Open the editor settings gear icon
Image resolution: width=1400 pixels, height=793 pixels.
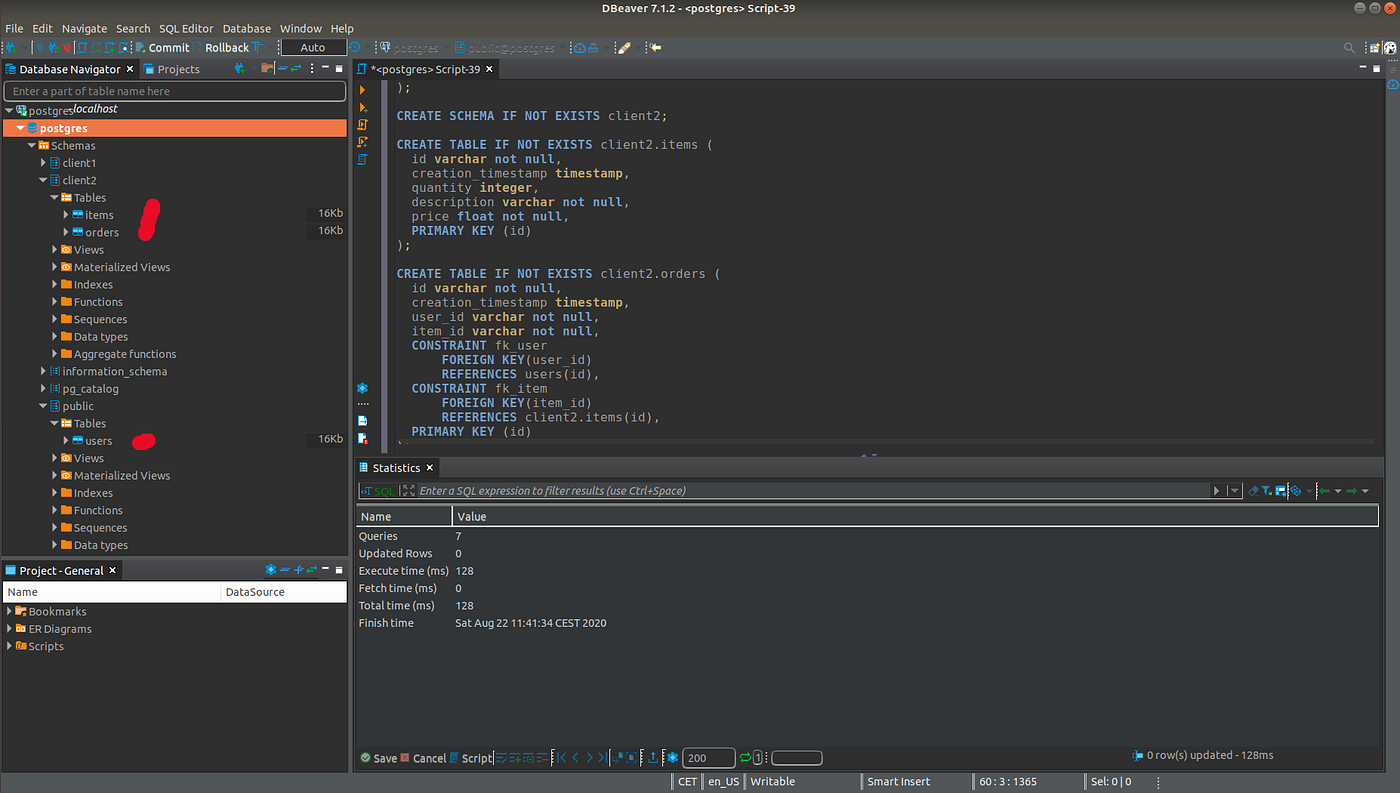pos(362,387)
